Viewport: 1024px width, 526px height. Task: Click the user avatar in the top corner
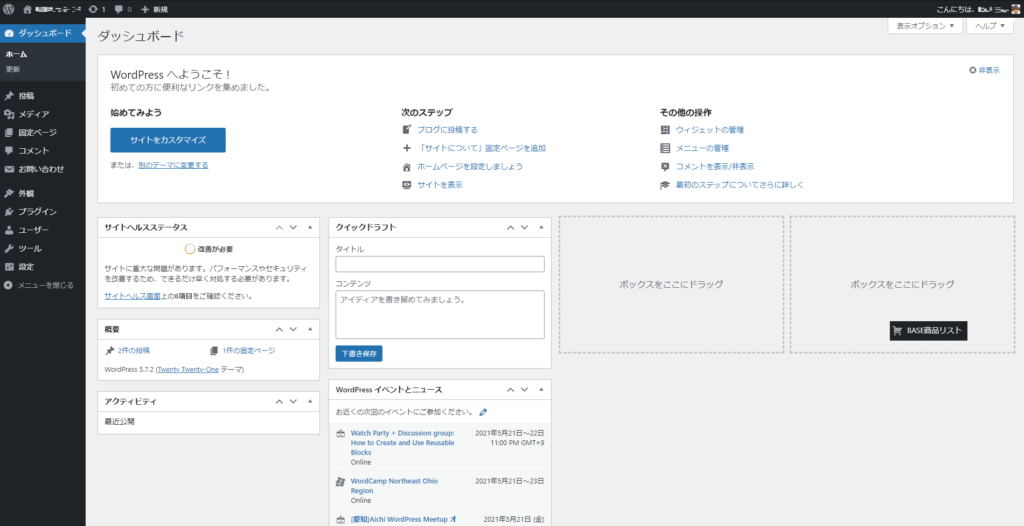pos(1017,9)
